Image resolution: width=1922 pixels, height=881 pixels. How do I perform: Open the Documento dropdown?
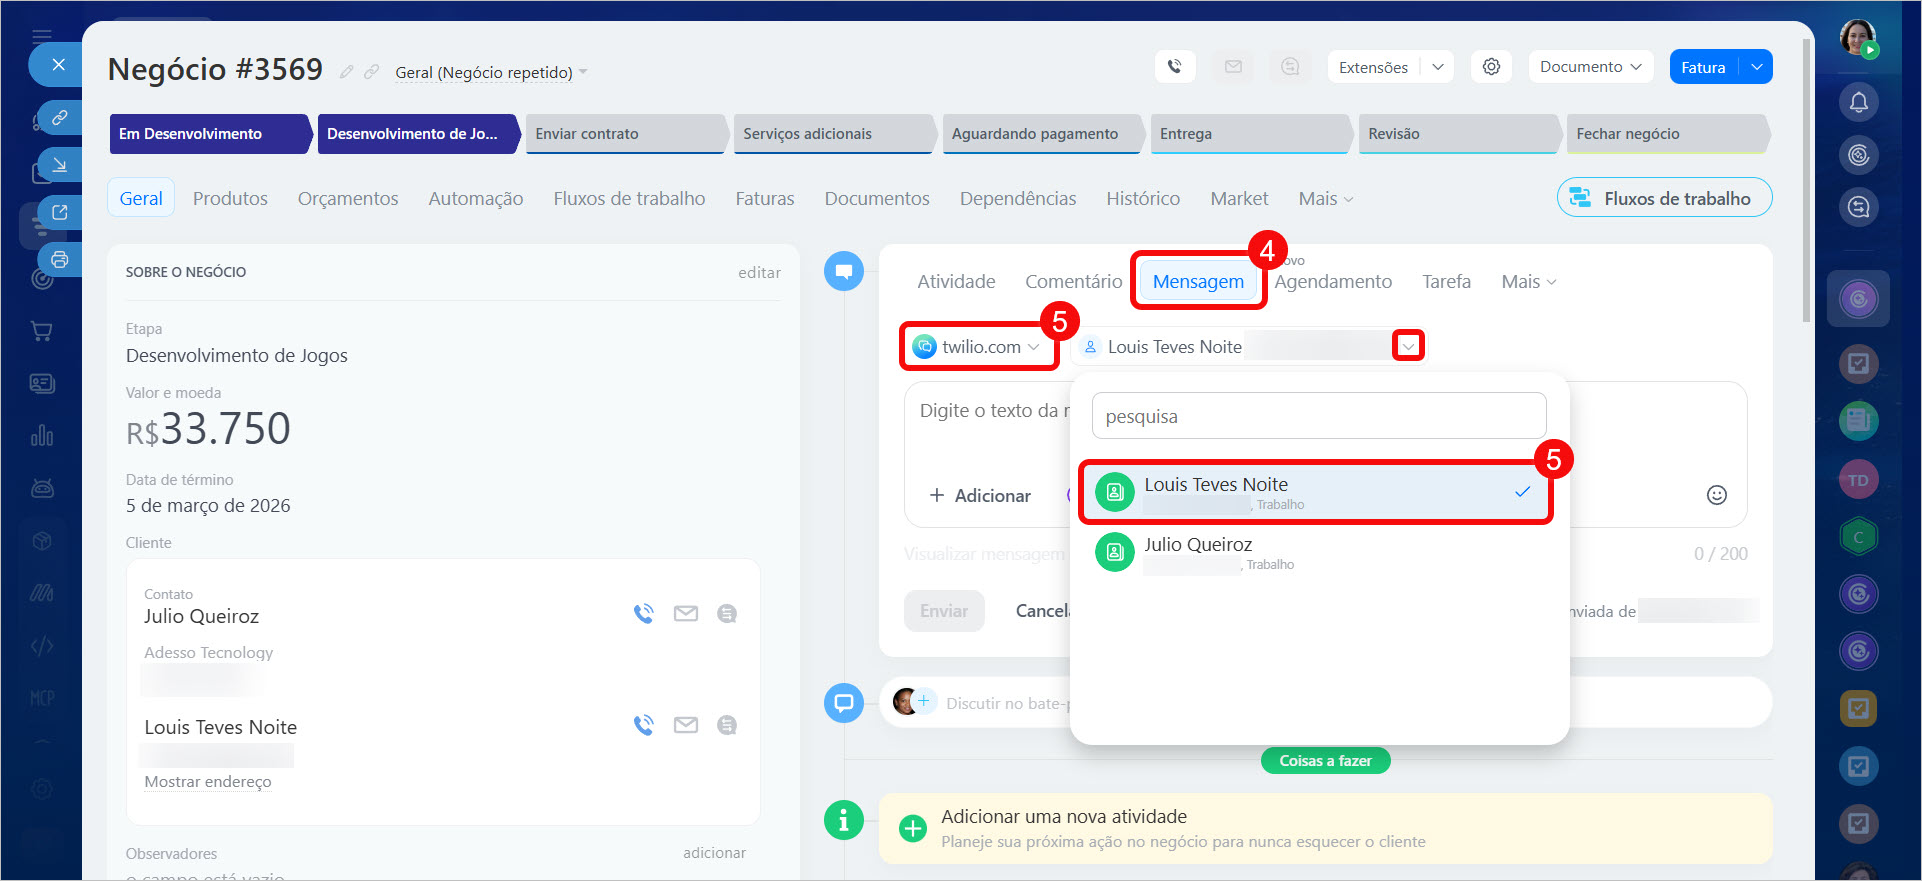(x=1589, y=67)
